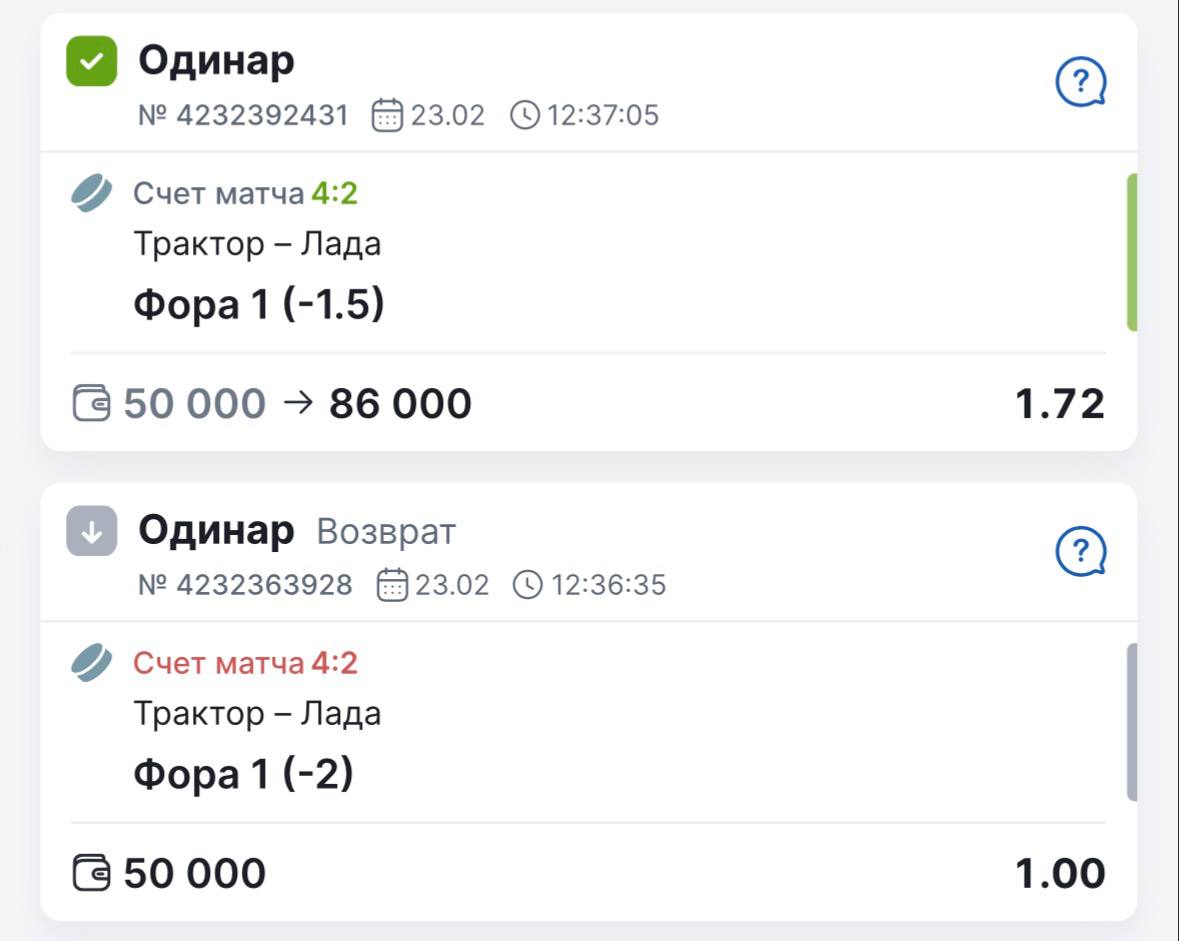The height and width of the screenshot is (941, 1179).
Task: Open help bubble for bet № 4232363928
Action: click(1081, 552)
